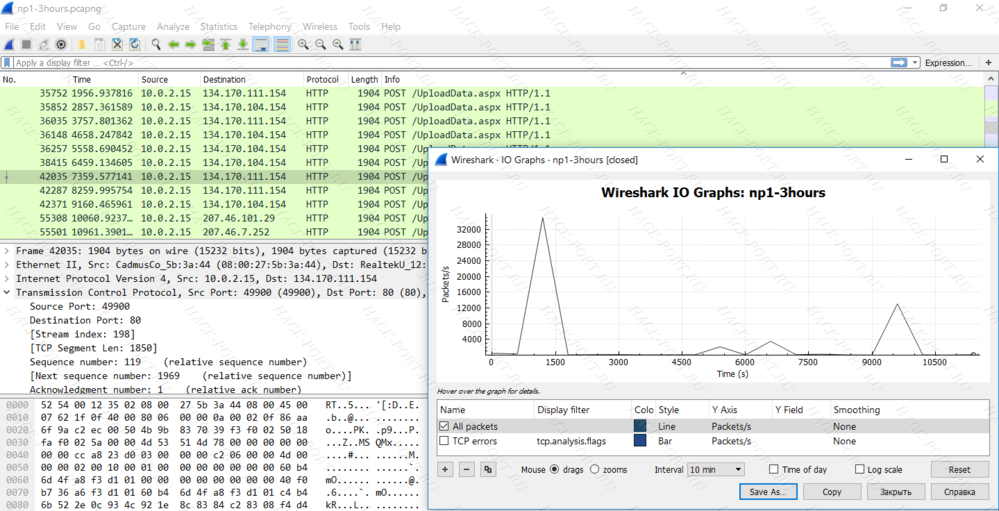The image size is (999, 511).
Task: Go forward to next packet arrow
Action: [x=190, y=45]
